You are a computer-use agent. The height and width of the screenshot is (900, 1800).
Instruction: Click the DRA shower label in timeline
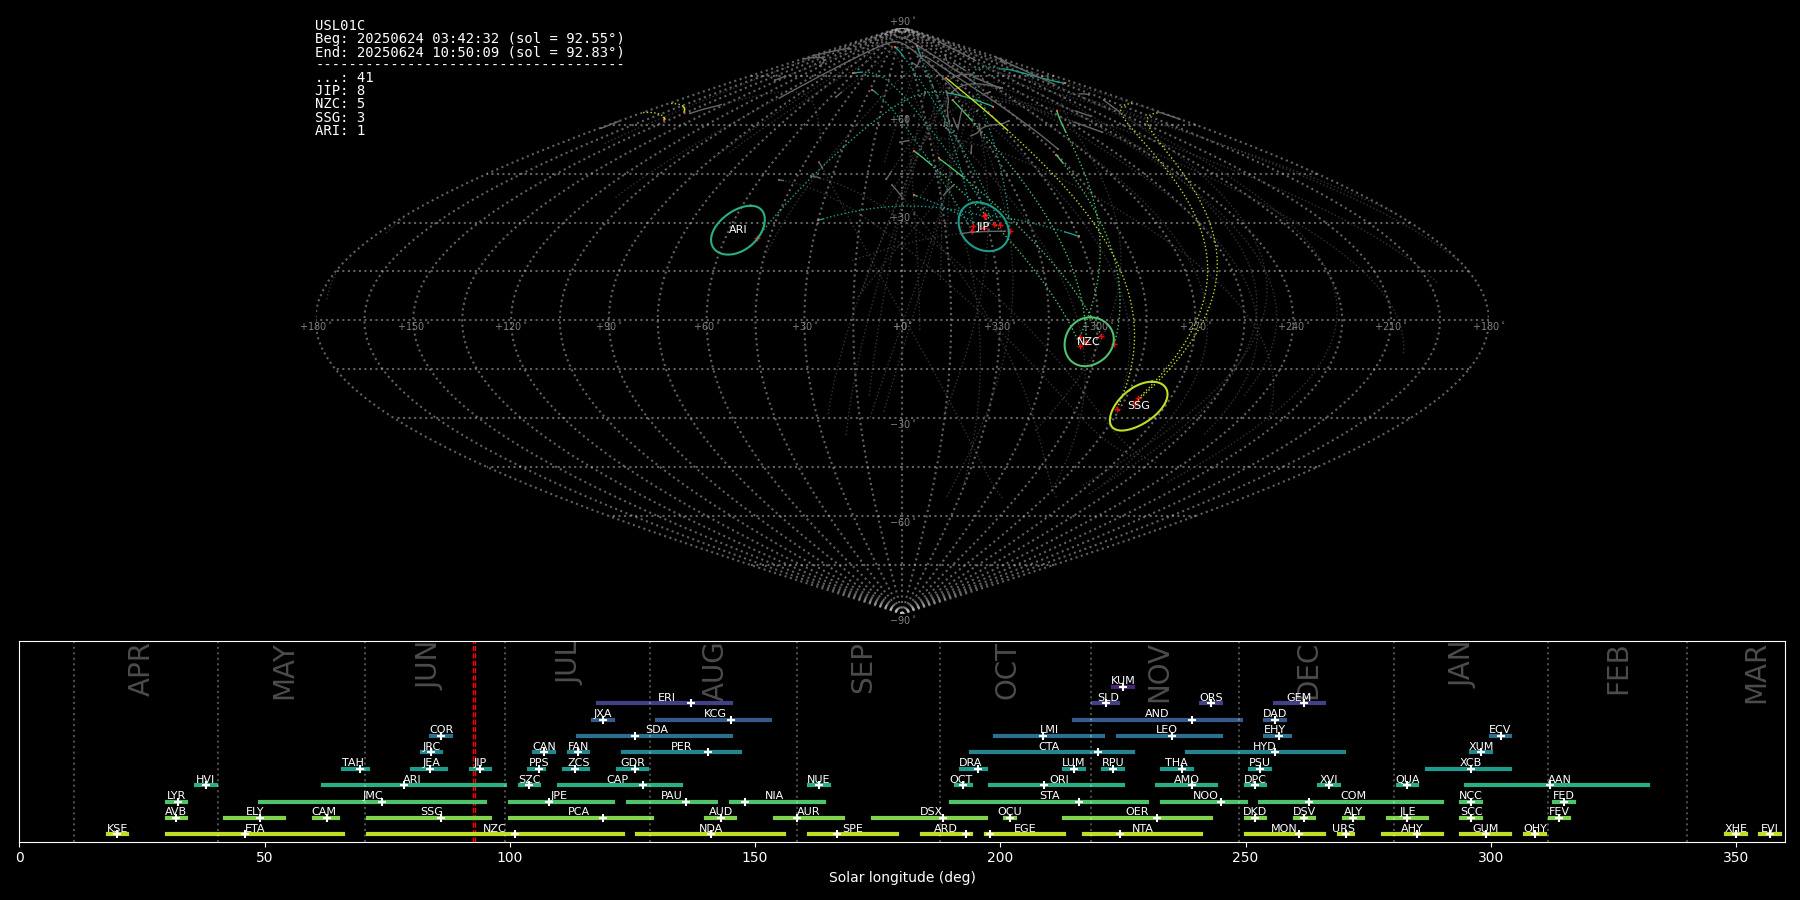(970, 763)
